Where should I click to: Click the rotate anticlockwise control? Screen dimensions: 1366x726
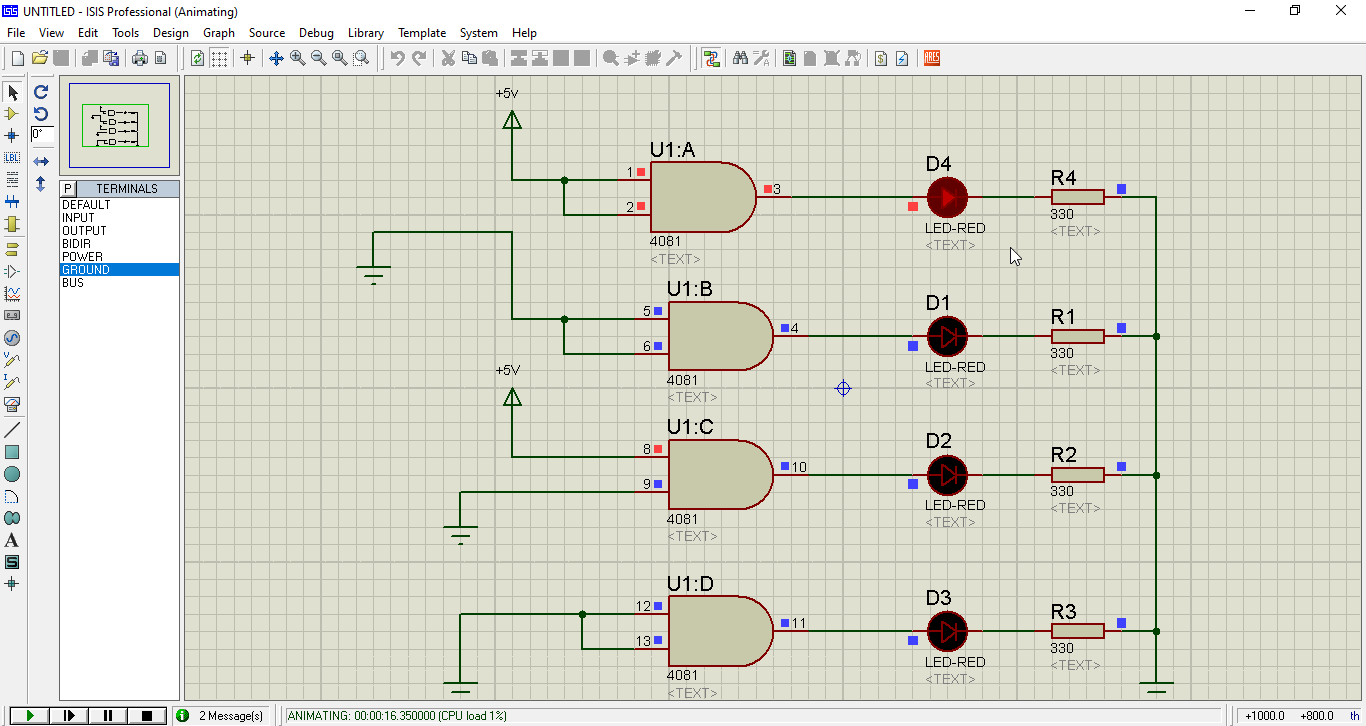tap(40, 114)
